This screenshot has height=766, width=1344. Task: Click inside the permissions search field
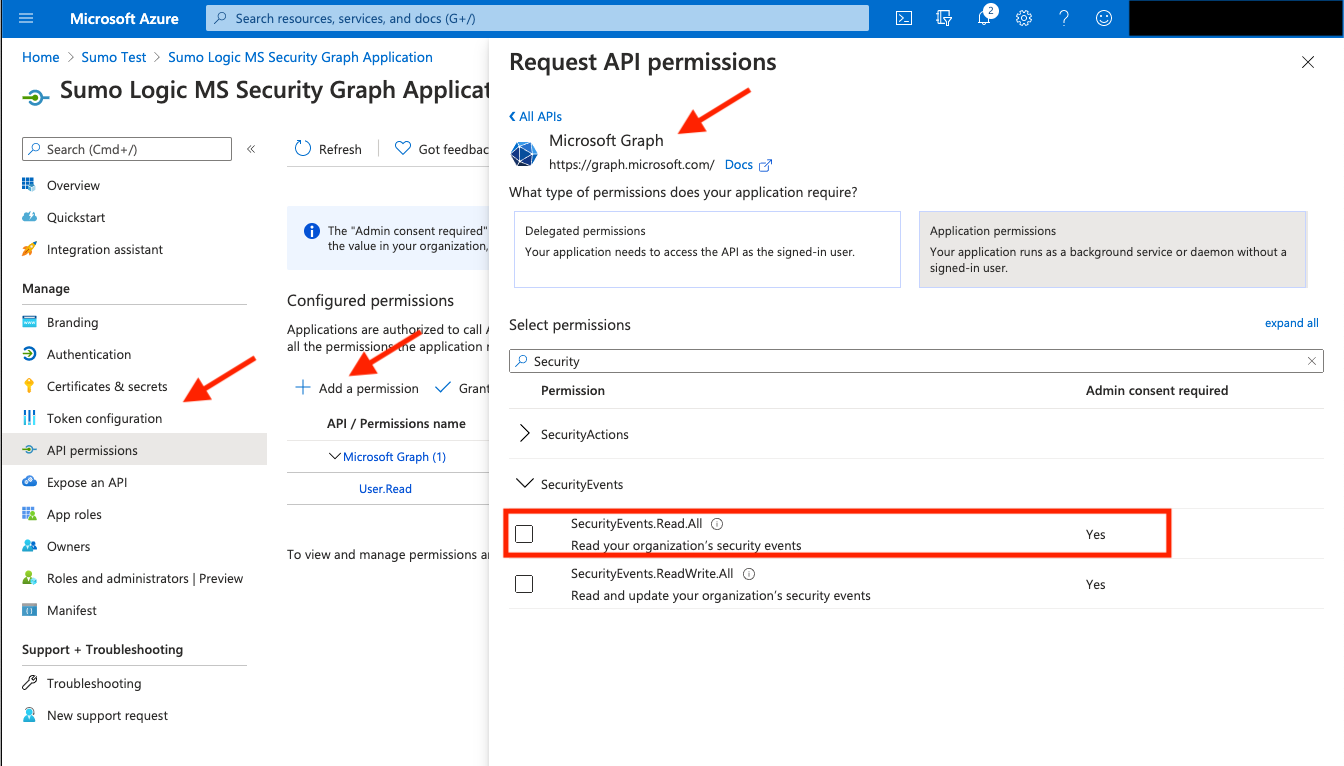[x=800, y=360]
